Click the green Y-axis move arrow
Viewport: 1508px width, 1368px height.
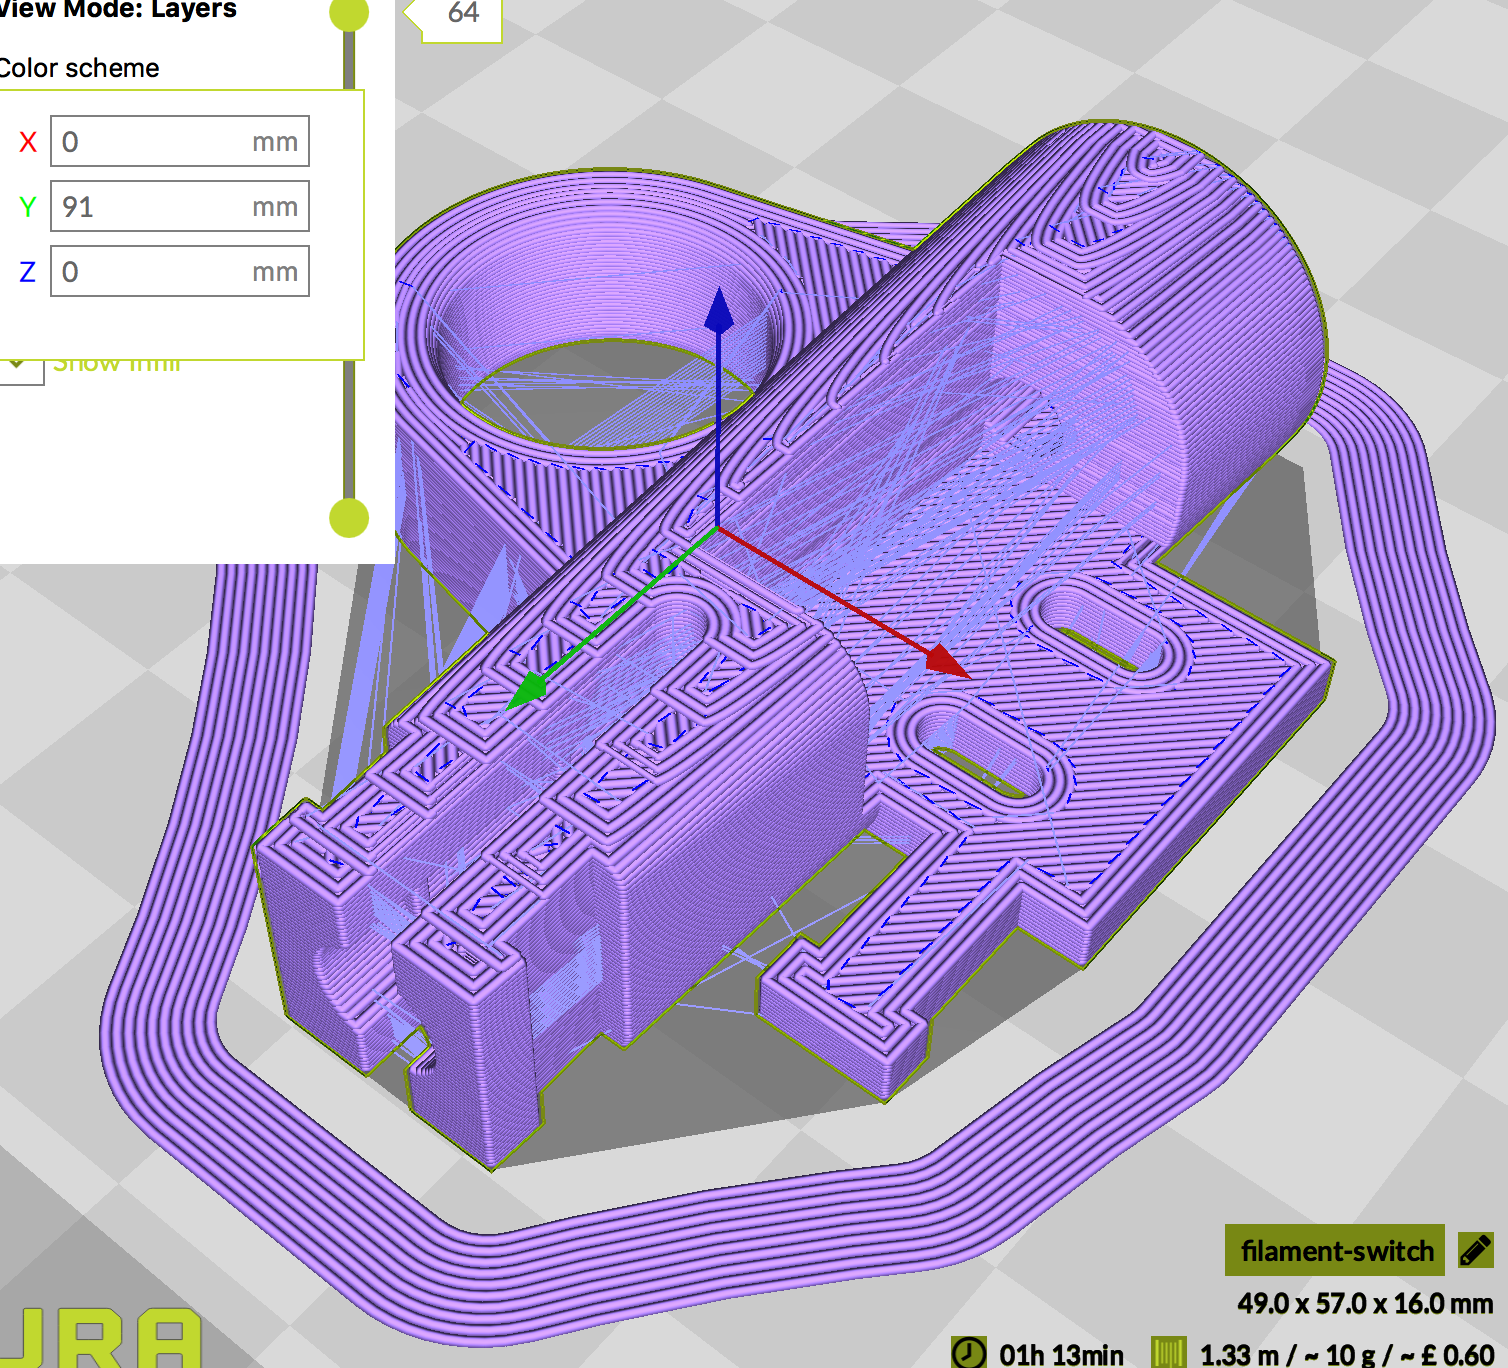[x=527, y=690]
